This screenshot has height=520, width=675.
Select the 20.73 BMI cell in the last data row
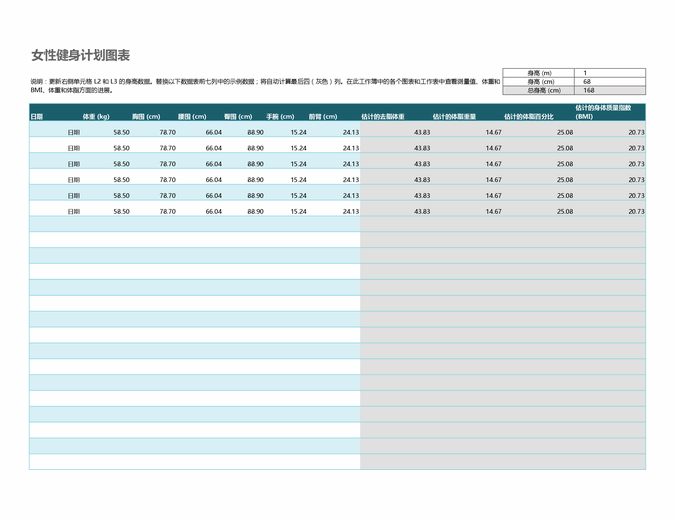(x=637, y=212)
